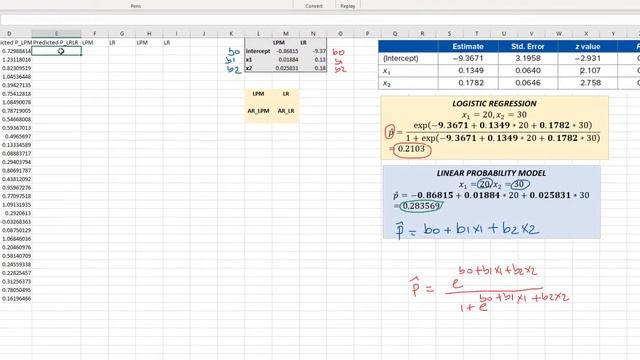This screenshot has height=360, width=640.
Task: Select column J header
Action: coord(204,33)
